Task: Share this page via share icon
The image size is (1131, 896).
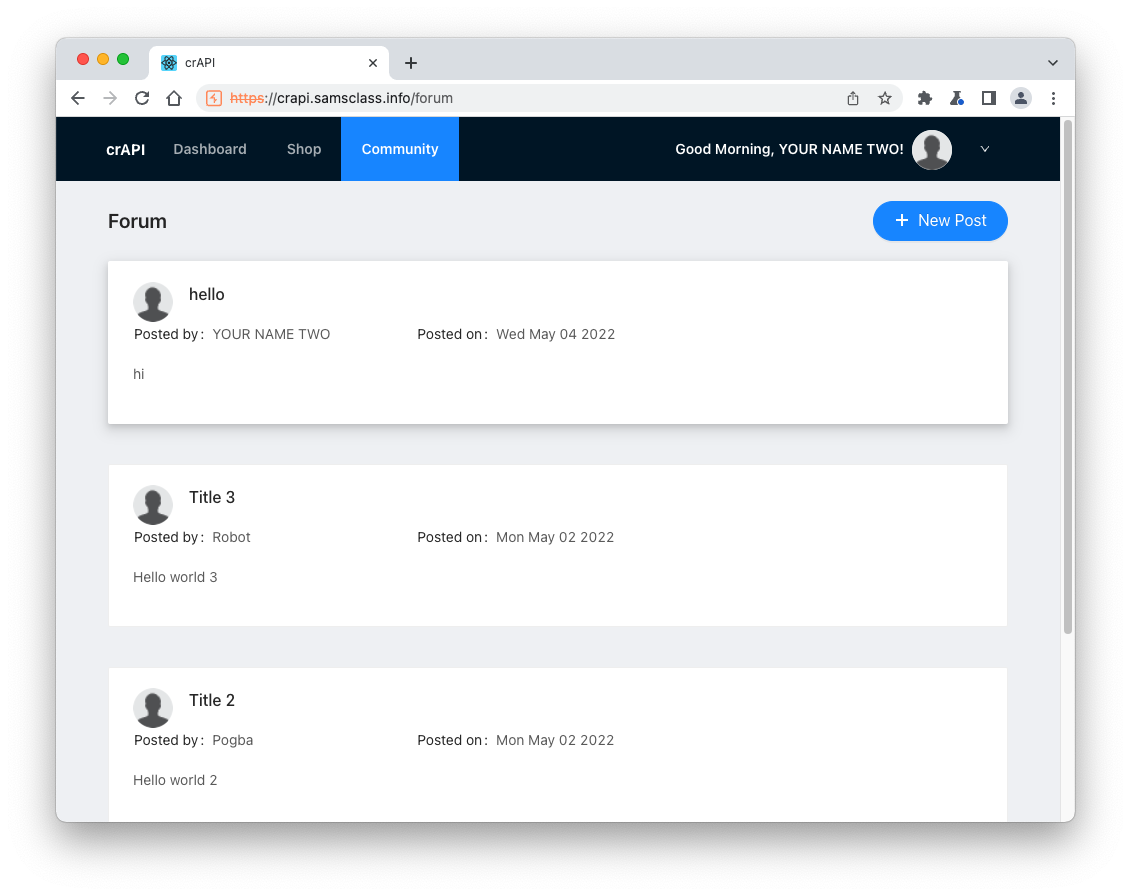Action: click(853, 98)
